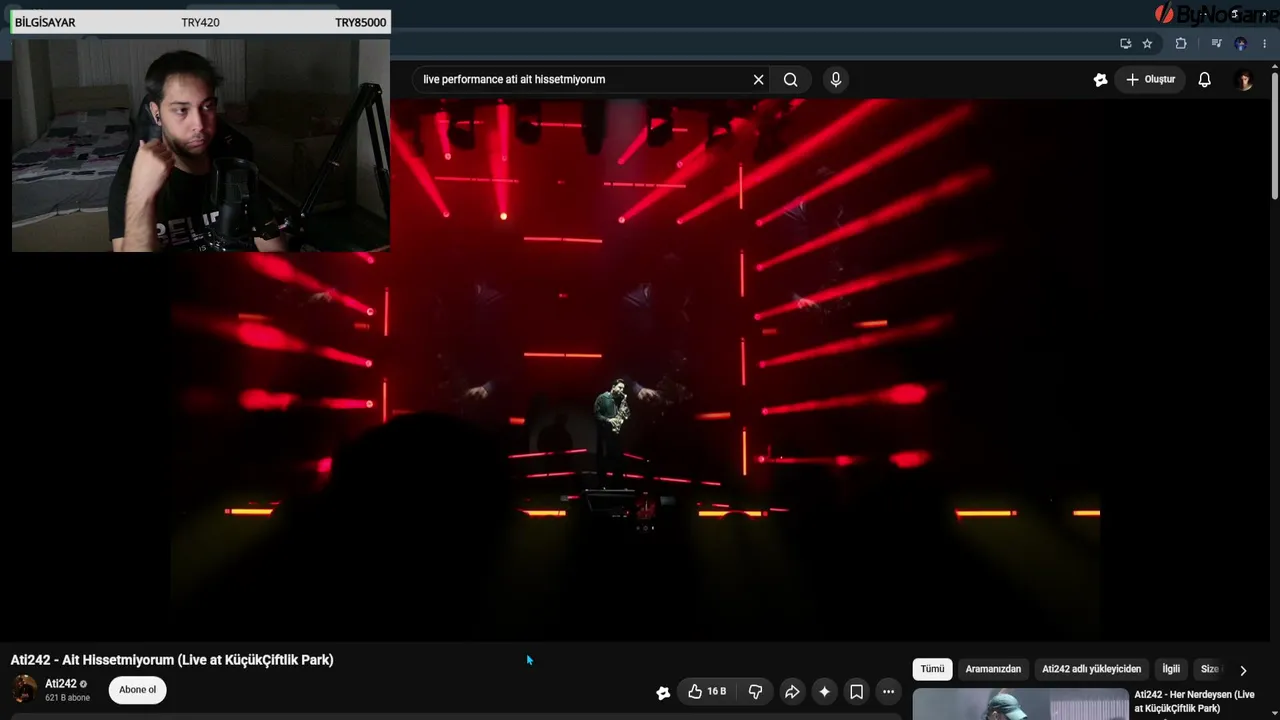Click the badge icon left of like button
This screenshot has width=1280, height=720.
[663, 692]
